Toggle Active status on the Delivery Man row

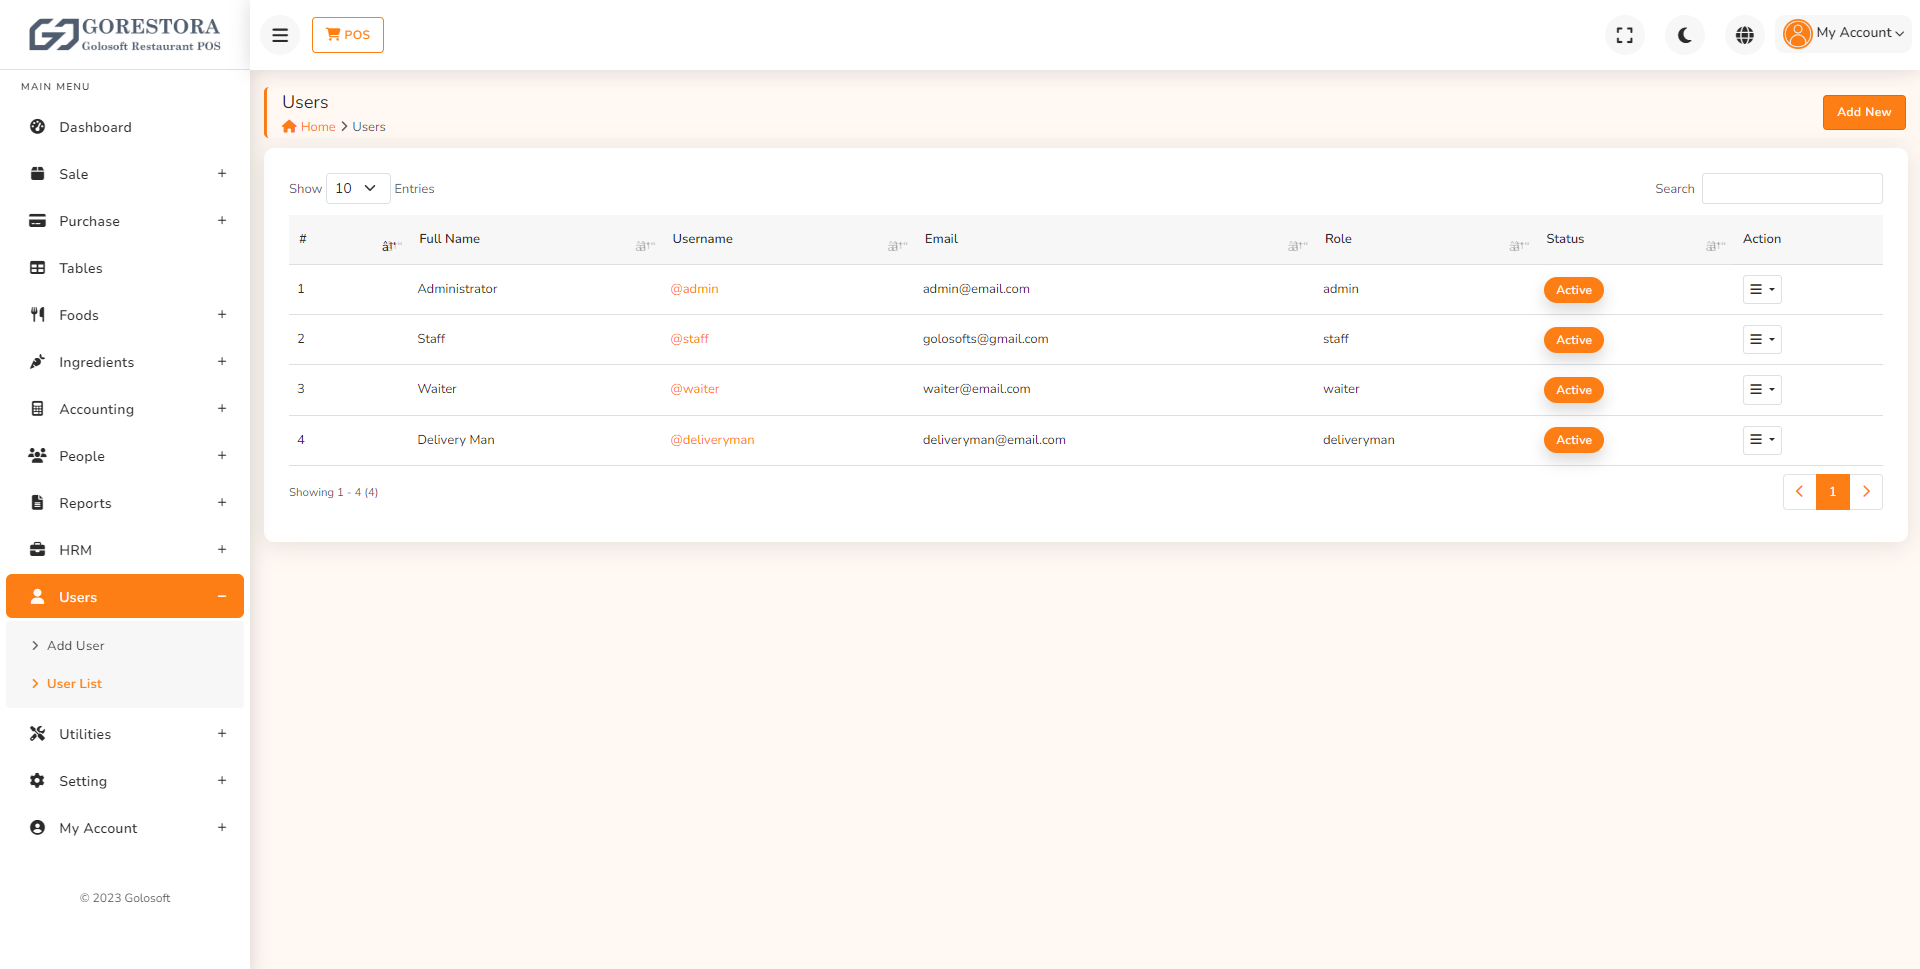click(1573, 440)
